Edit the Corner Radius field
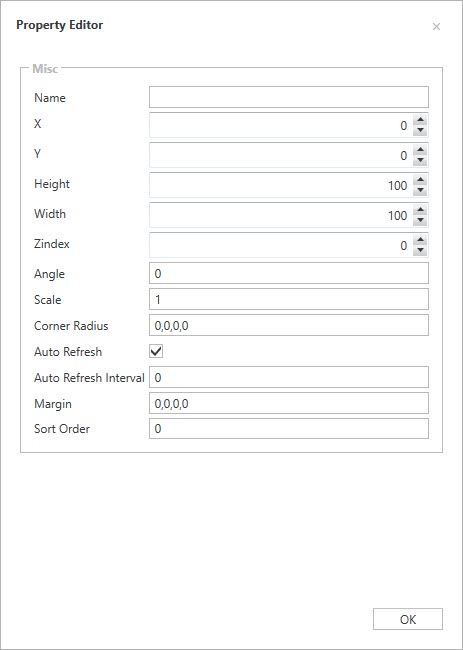This screenshot has width=463, height=650. tap(289, 325)
